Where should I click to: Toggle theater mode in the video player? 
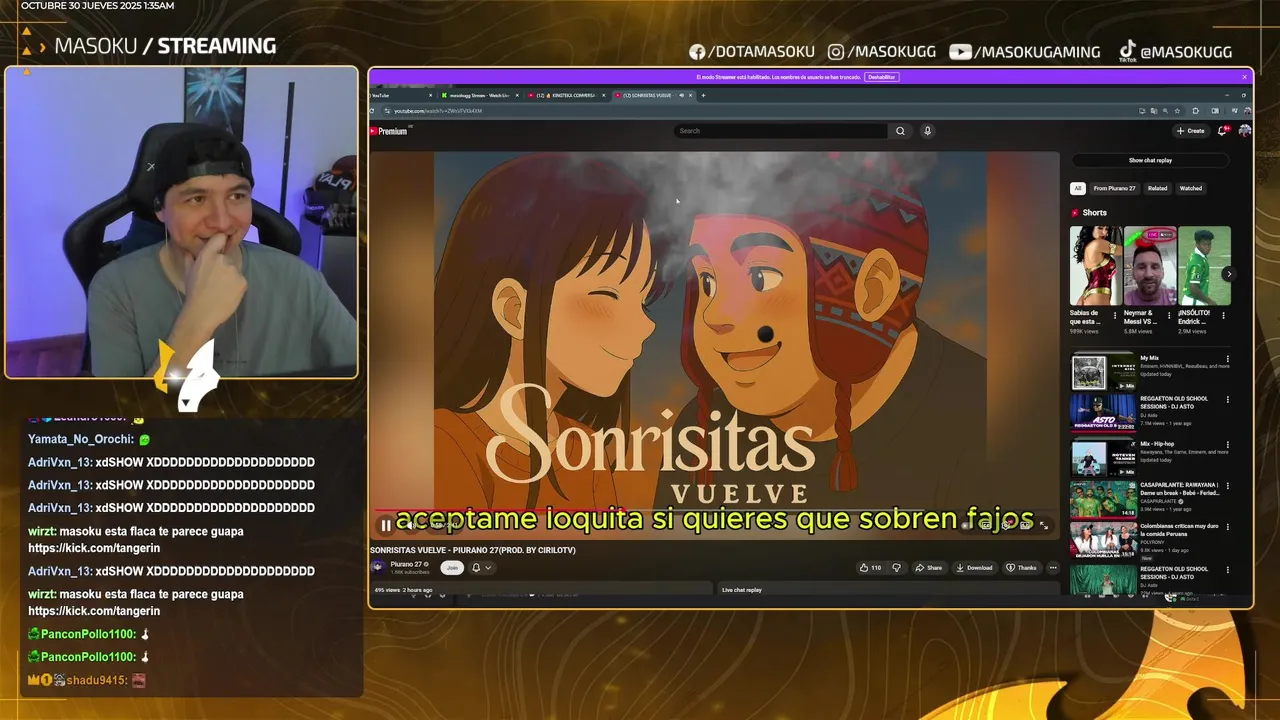coord(1025,525)
